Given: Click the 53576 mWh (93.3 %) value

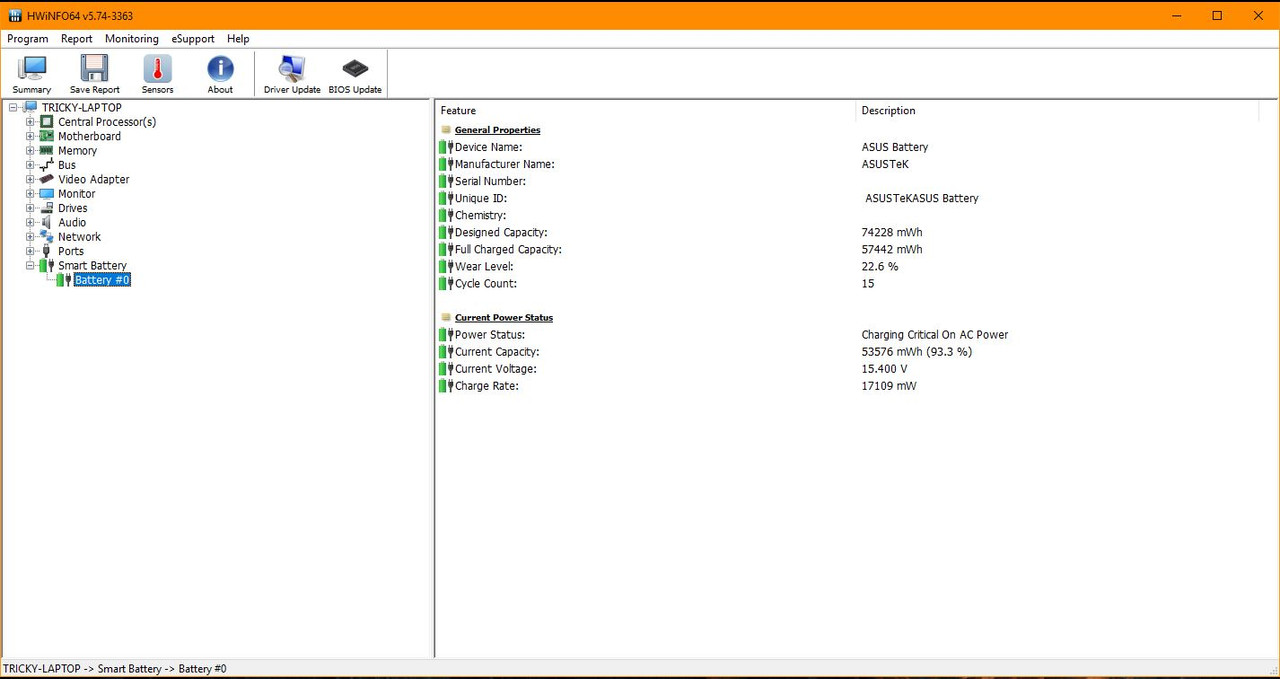Looking at the screenshot, I should pos(917,352).
